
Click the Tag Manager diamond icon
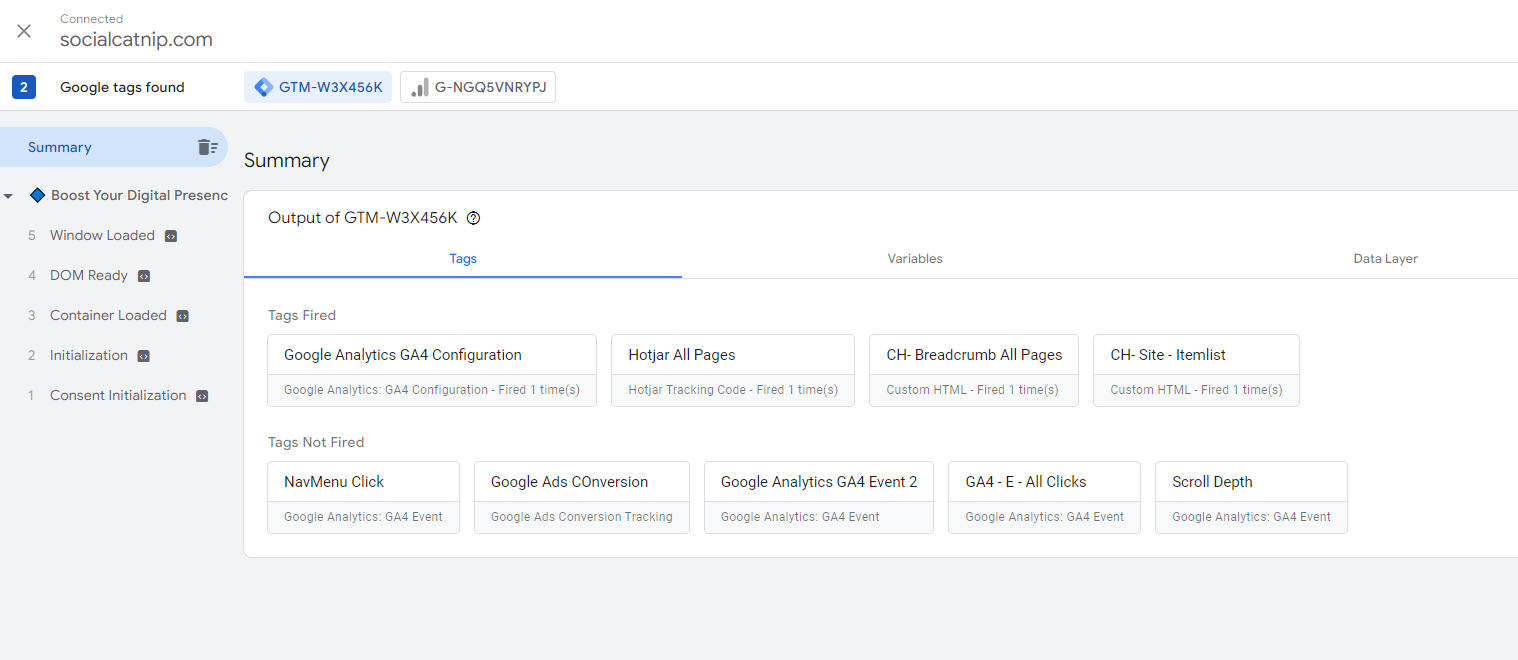[x=264, y=87]
